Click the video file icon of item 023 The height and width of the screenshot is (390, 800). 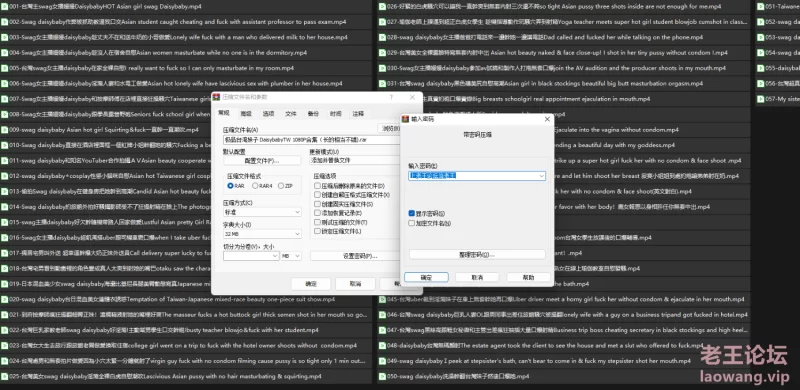pos(5,345)
